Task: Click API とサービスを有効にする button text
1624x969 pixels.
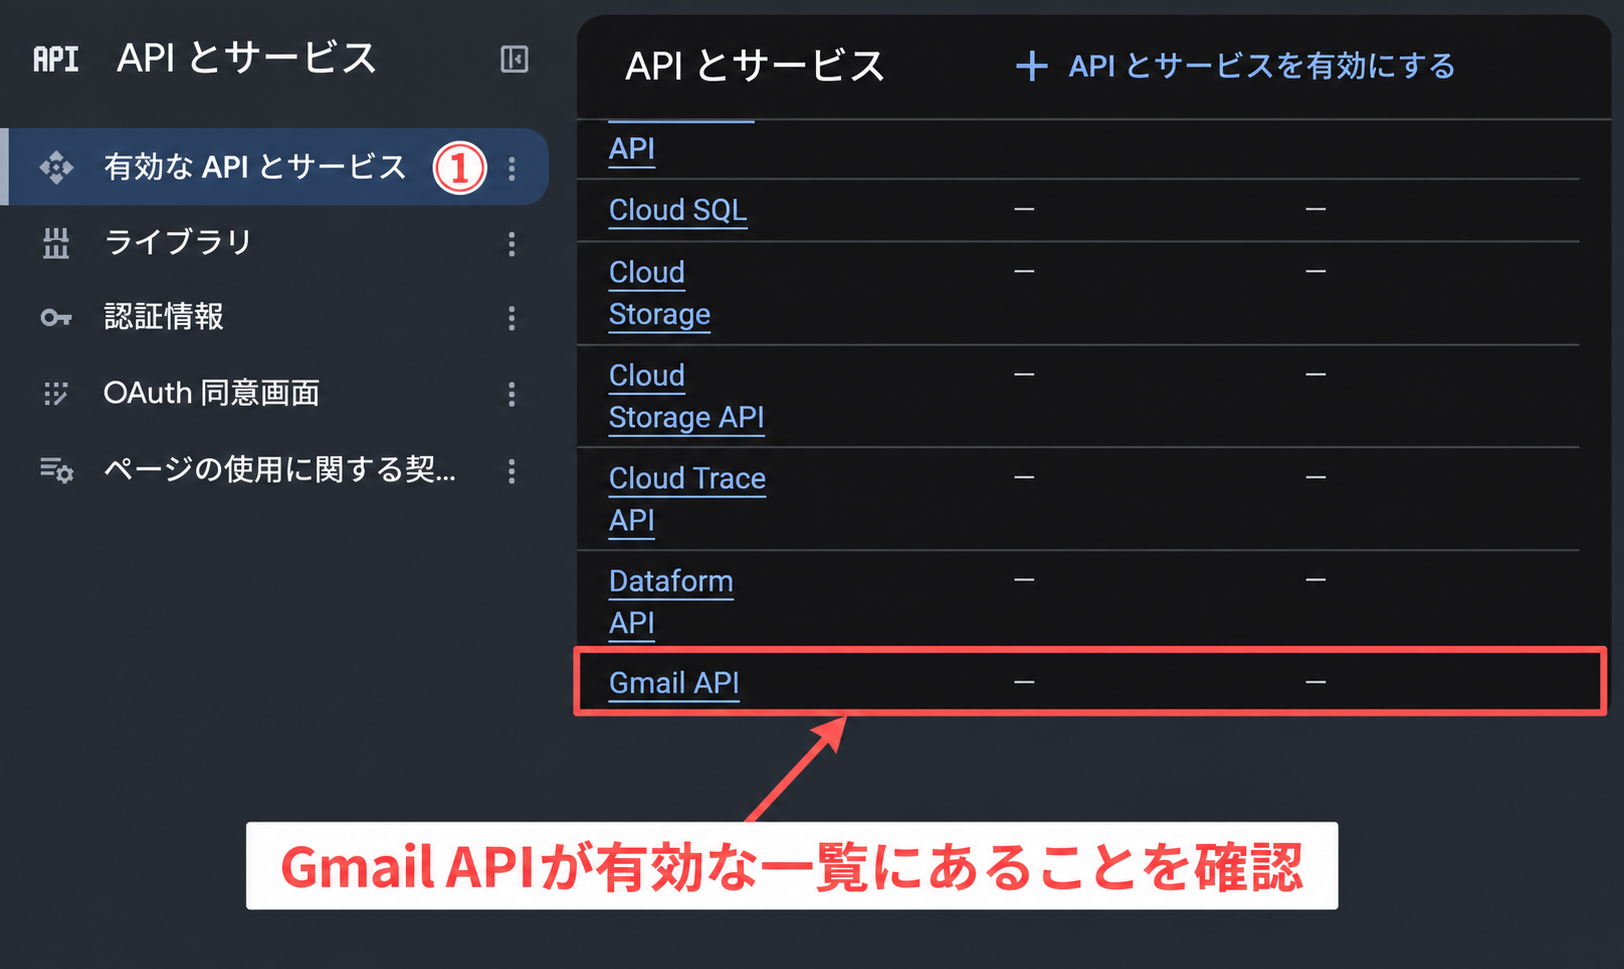Action: click(1262, 66)
